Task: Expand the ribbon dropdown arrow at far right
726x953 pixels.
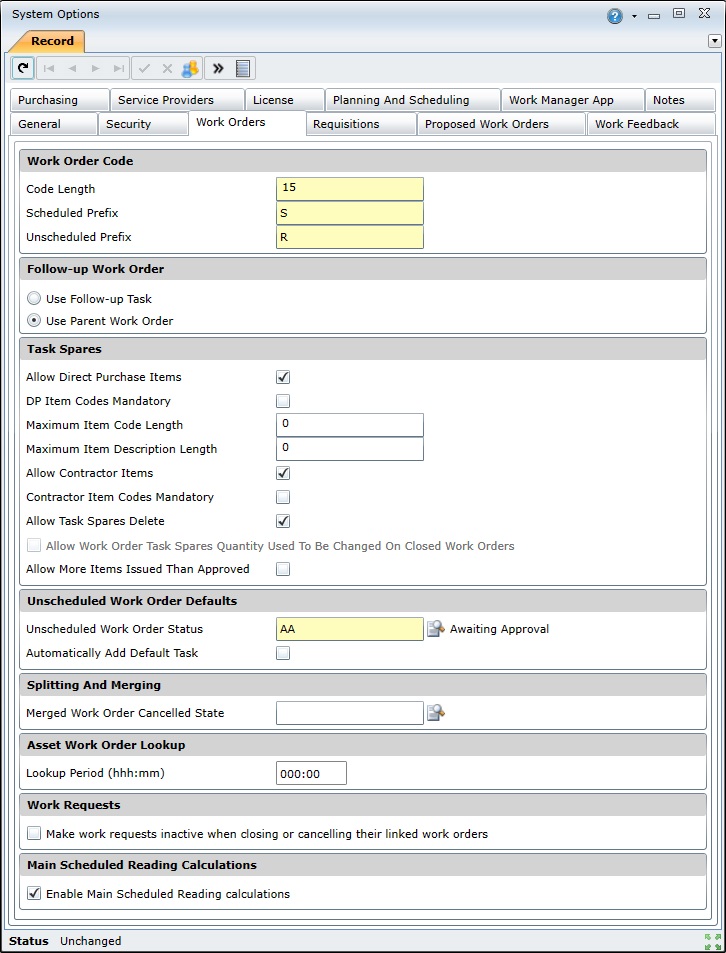Action: pyautogui.click(x=714, y=41)
